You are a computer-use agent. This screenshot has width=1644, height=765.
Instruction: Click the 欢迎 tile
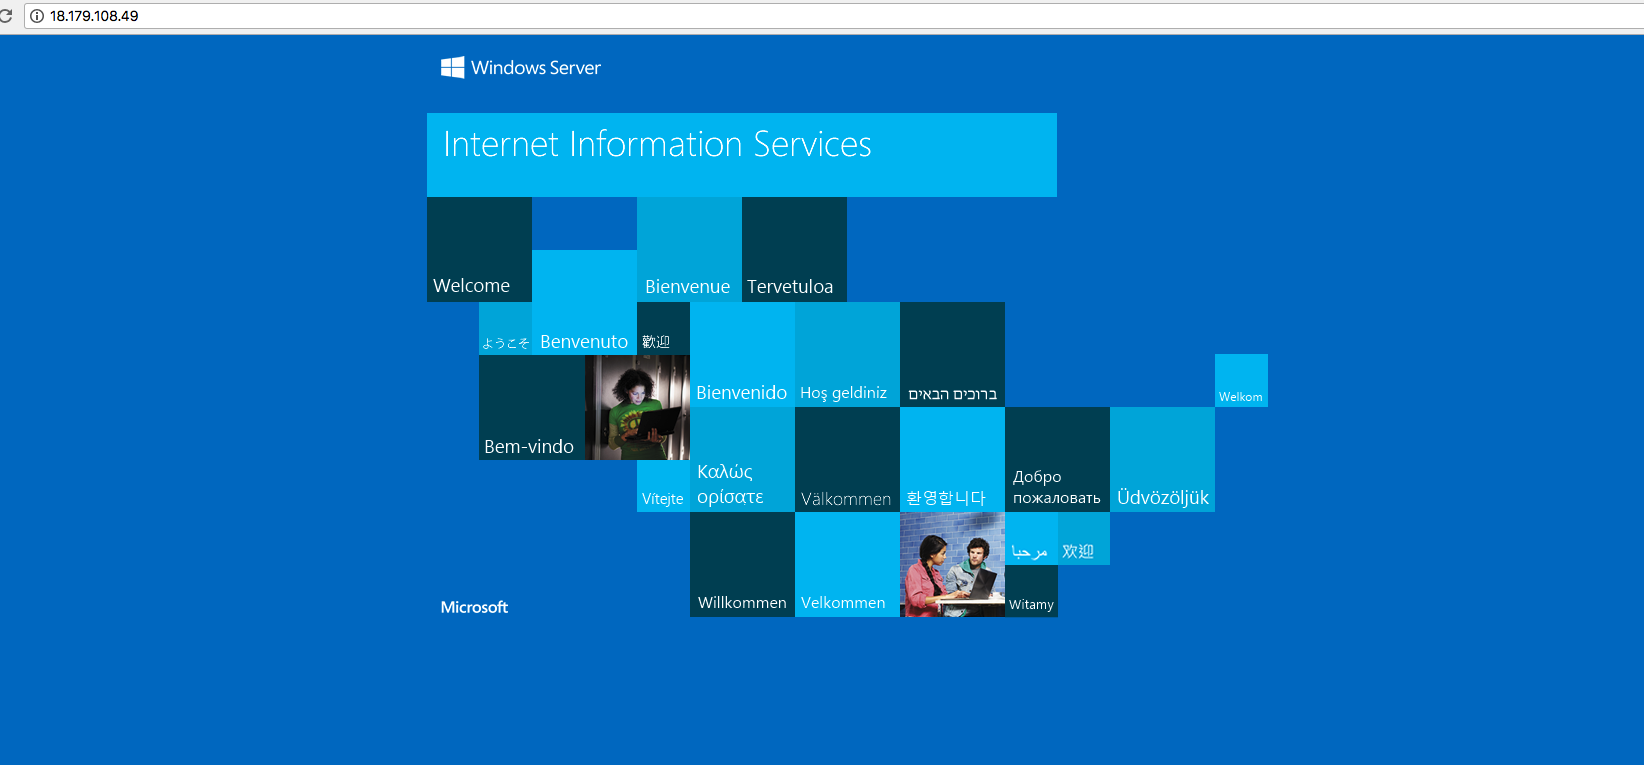pyautogui.click(x=1084, y=538)
